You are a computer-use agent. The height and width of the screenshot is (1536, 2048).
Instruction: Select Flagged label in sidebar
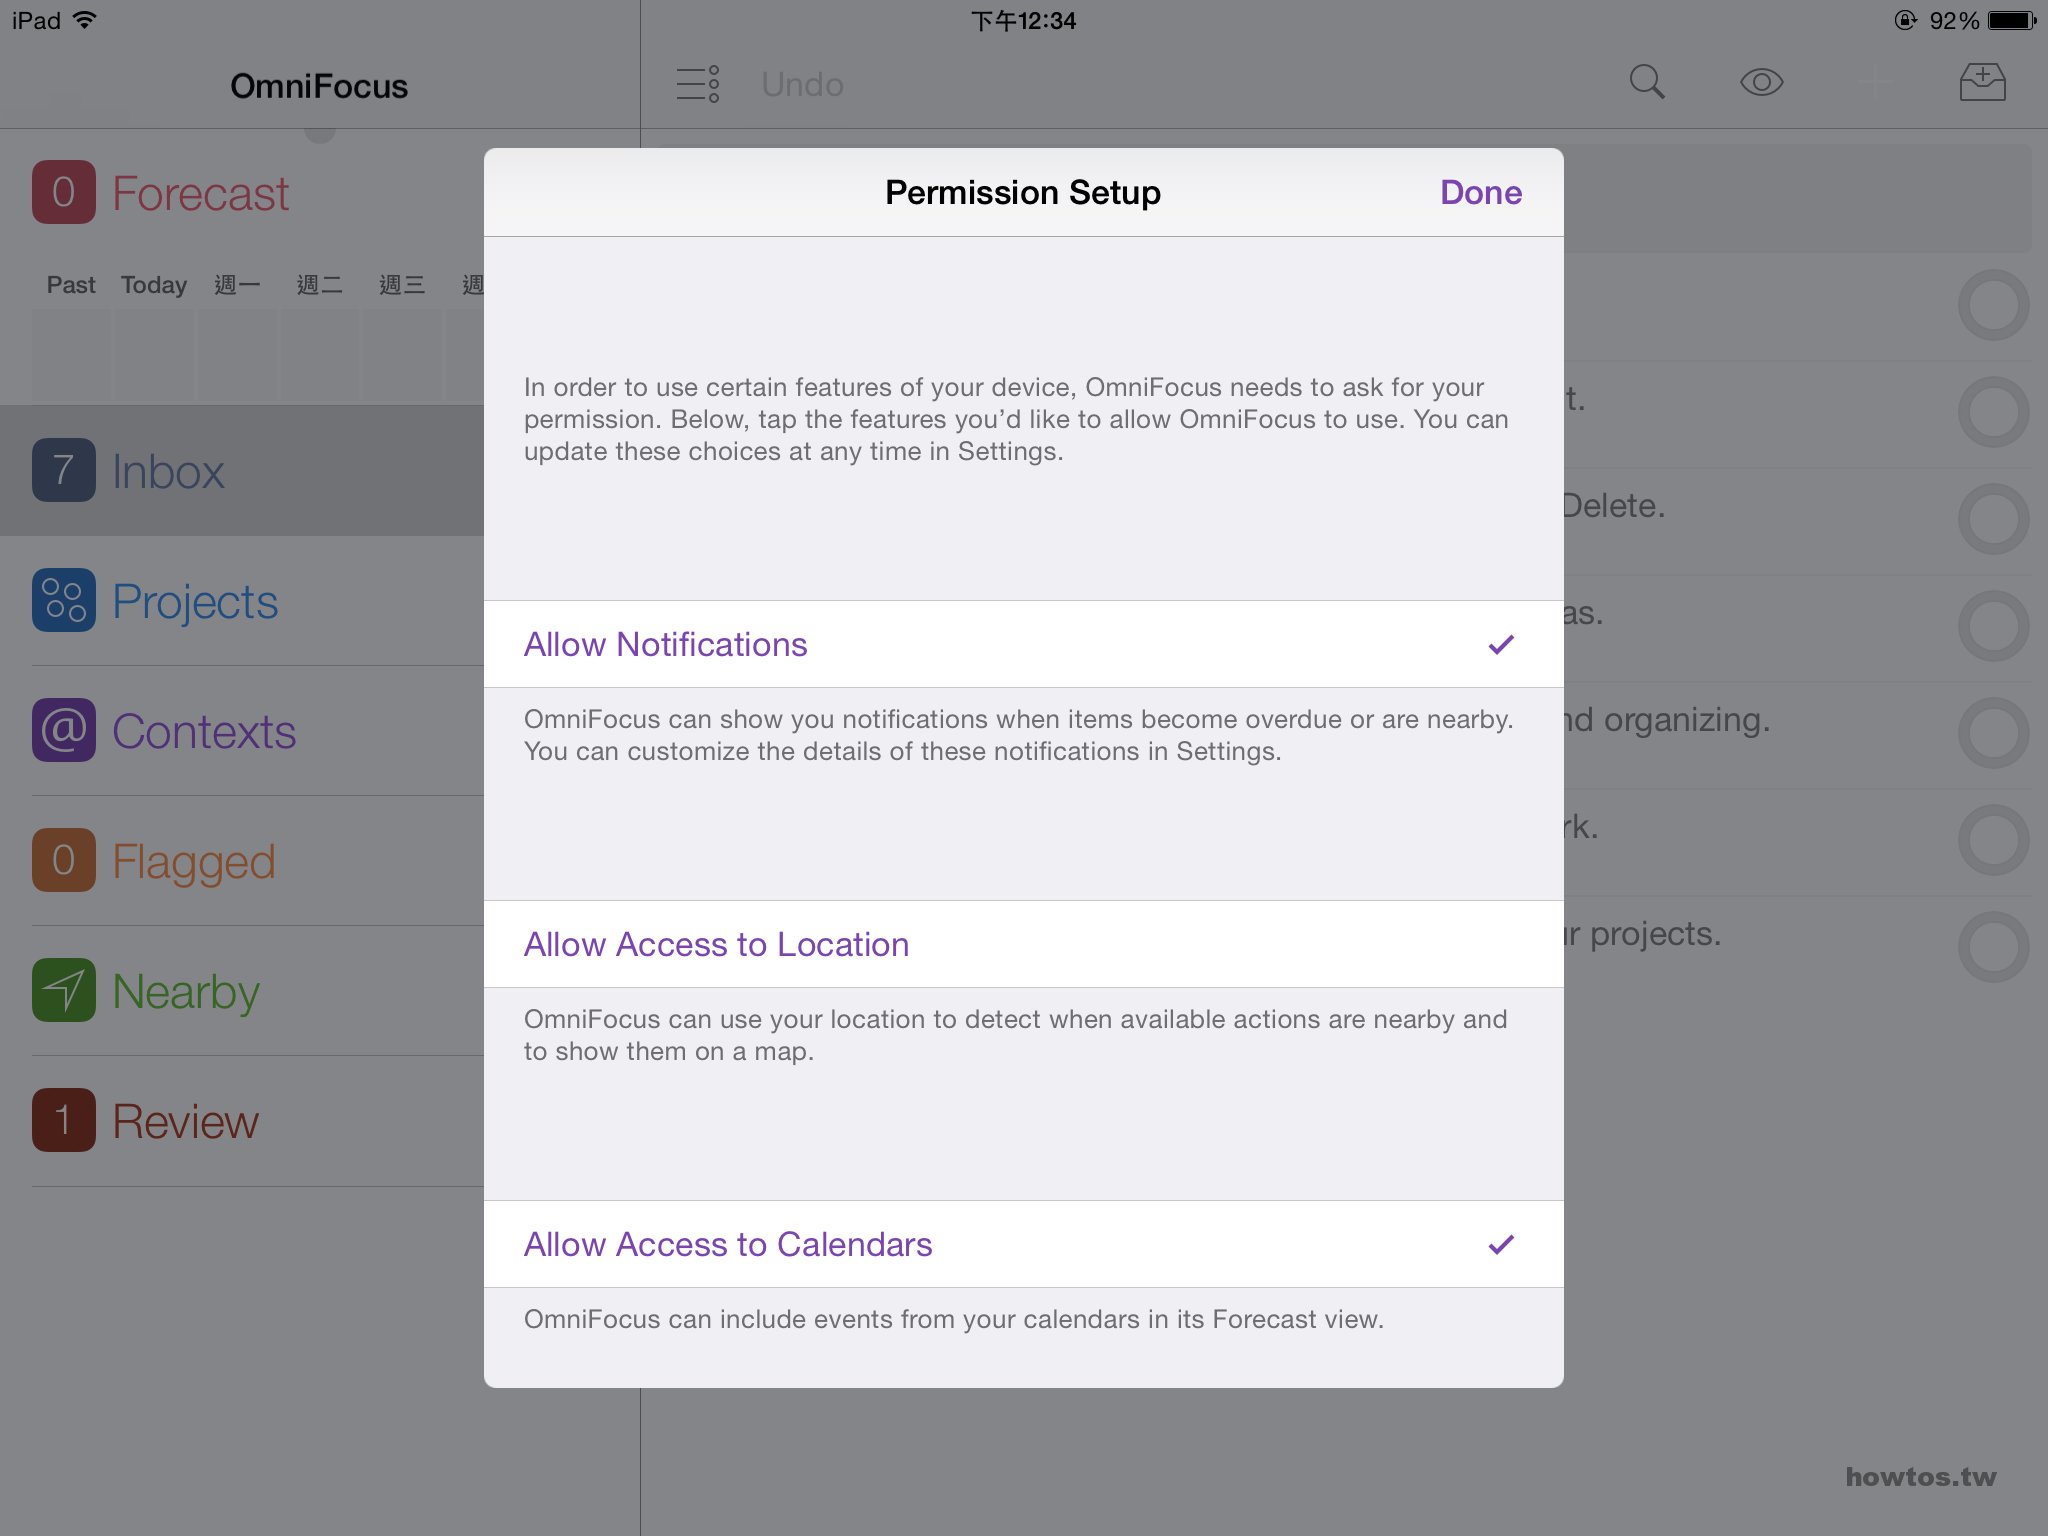point(193,862)
